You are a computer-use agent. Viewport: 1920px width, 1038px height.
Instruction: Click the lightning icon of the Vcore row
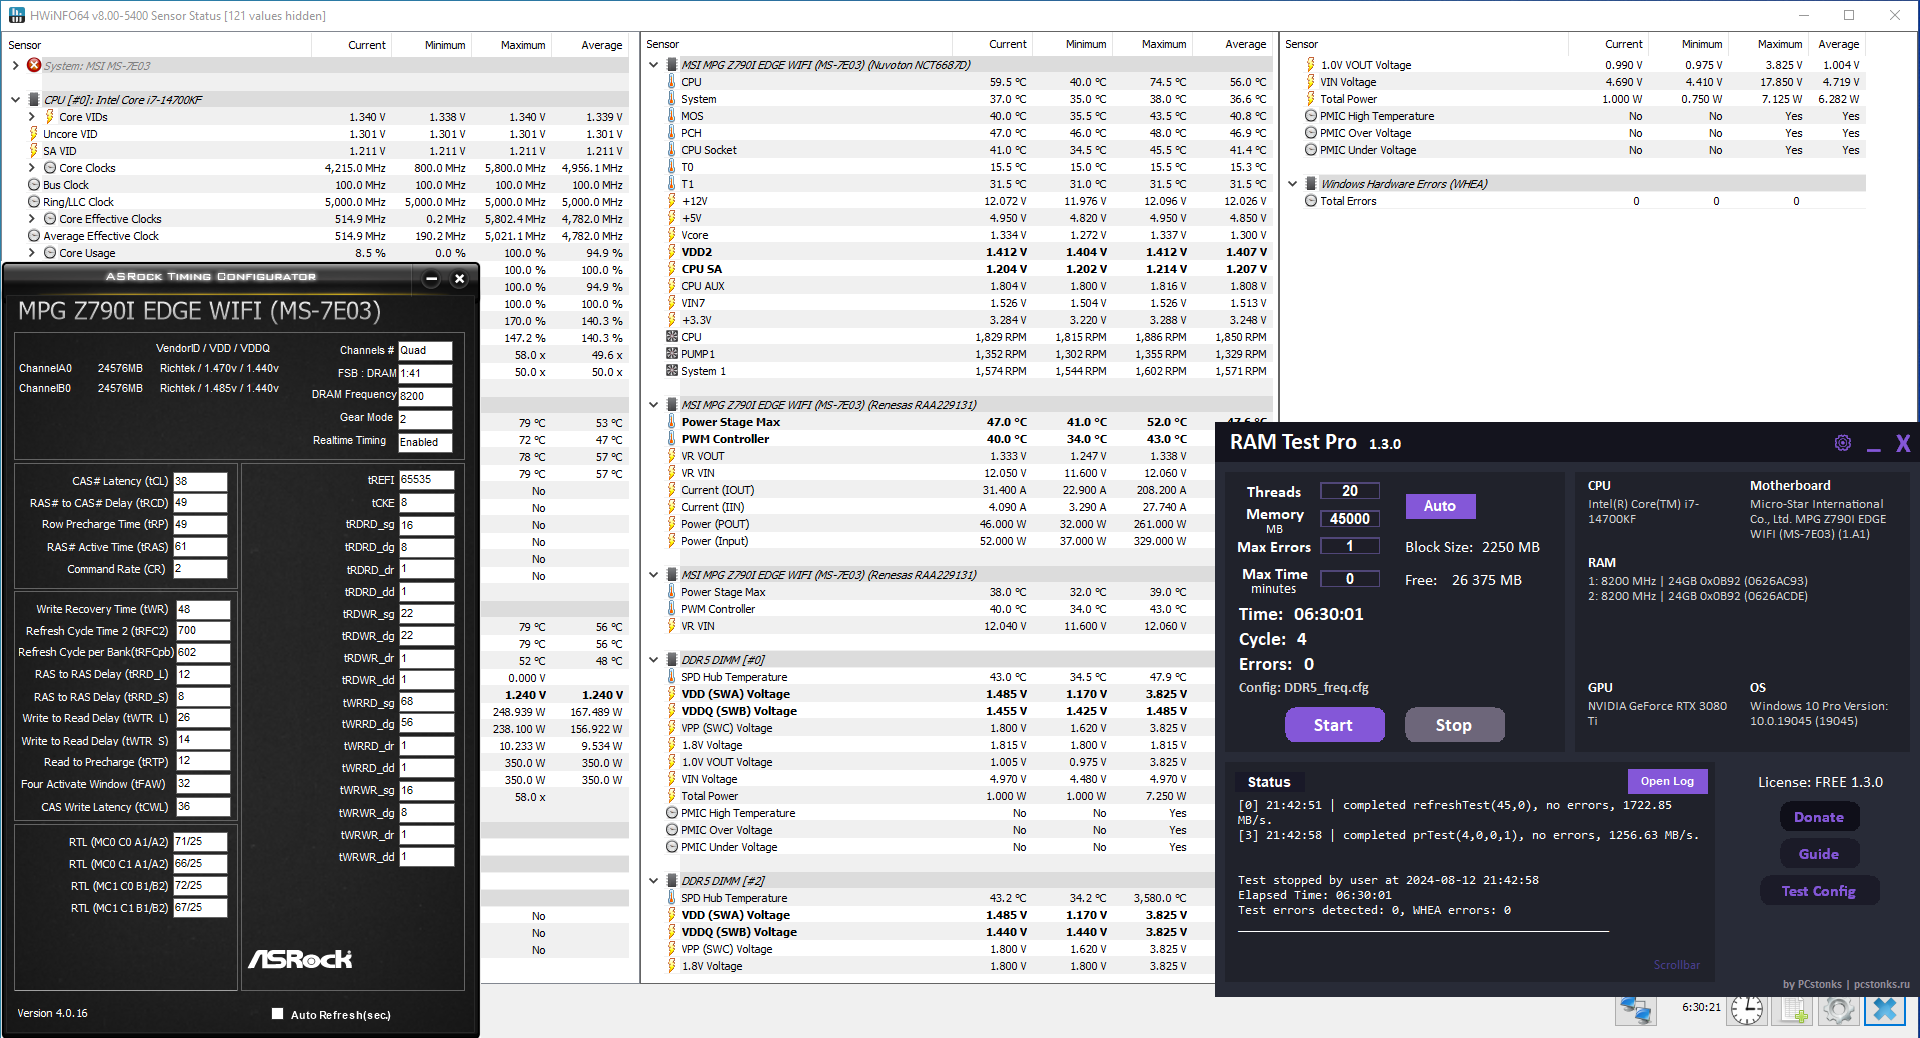tap(672, 235)
